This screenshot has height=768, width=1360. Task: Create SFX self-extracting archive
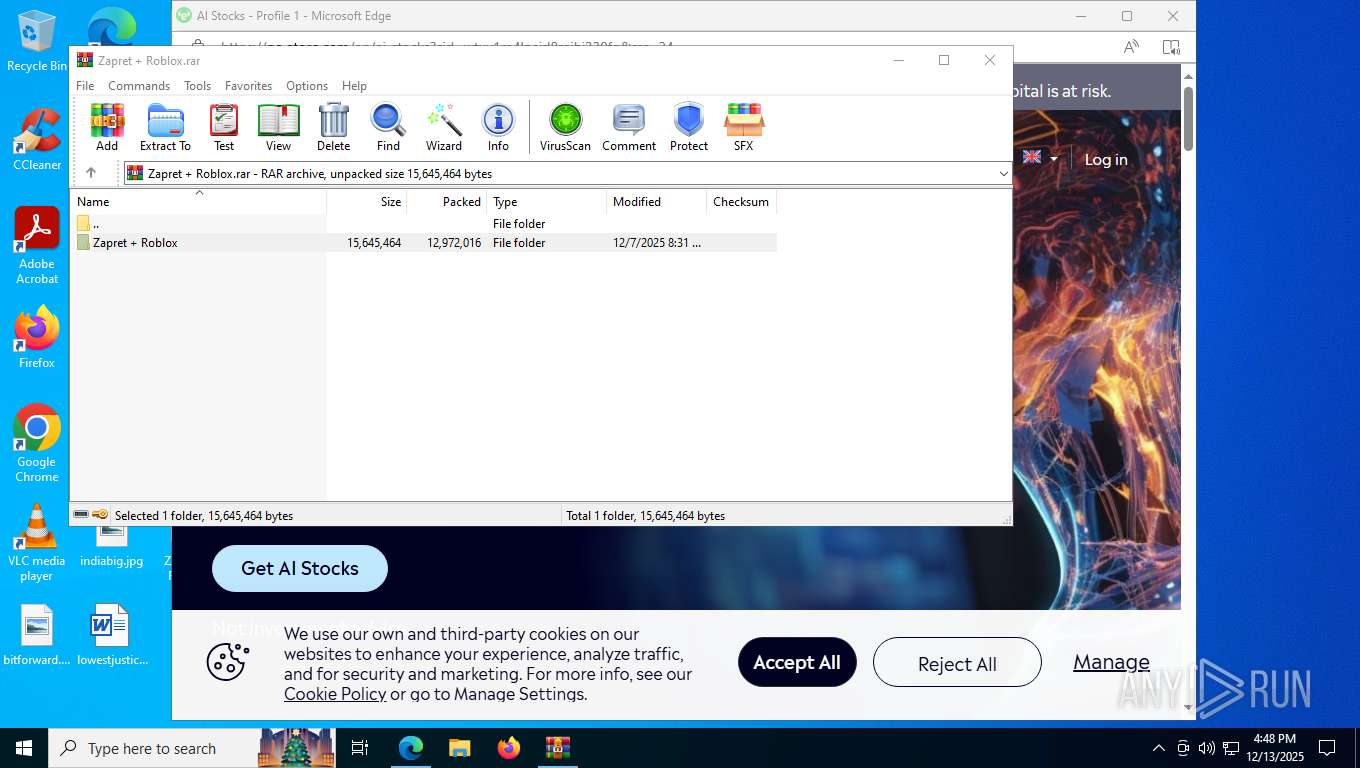[x=743, y=128]
